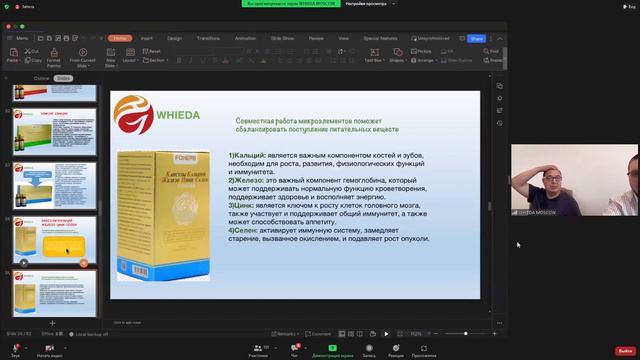Click green screen share button in Zoom
The image size is (640, 360).
pos(333,350)
